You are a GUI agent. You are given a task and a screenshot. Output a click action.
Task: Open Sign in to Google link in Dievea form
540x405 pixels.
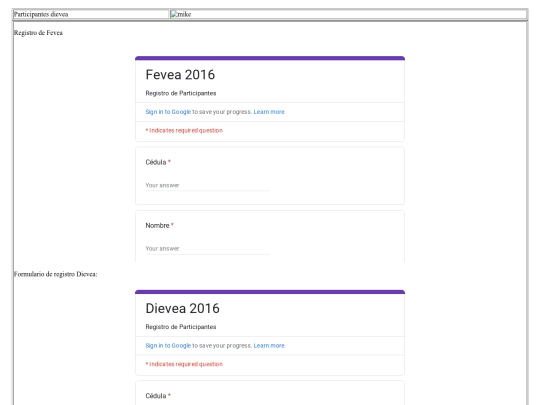pos(168,345)
